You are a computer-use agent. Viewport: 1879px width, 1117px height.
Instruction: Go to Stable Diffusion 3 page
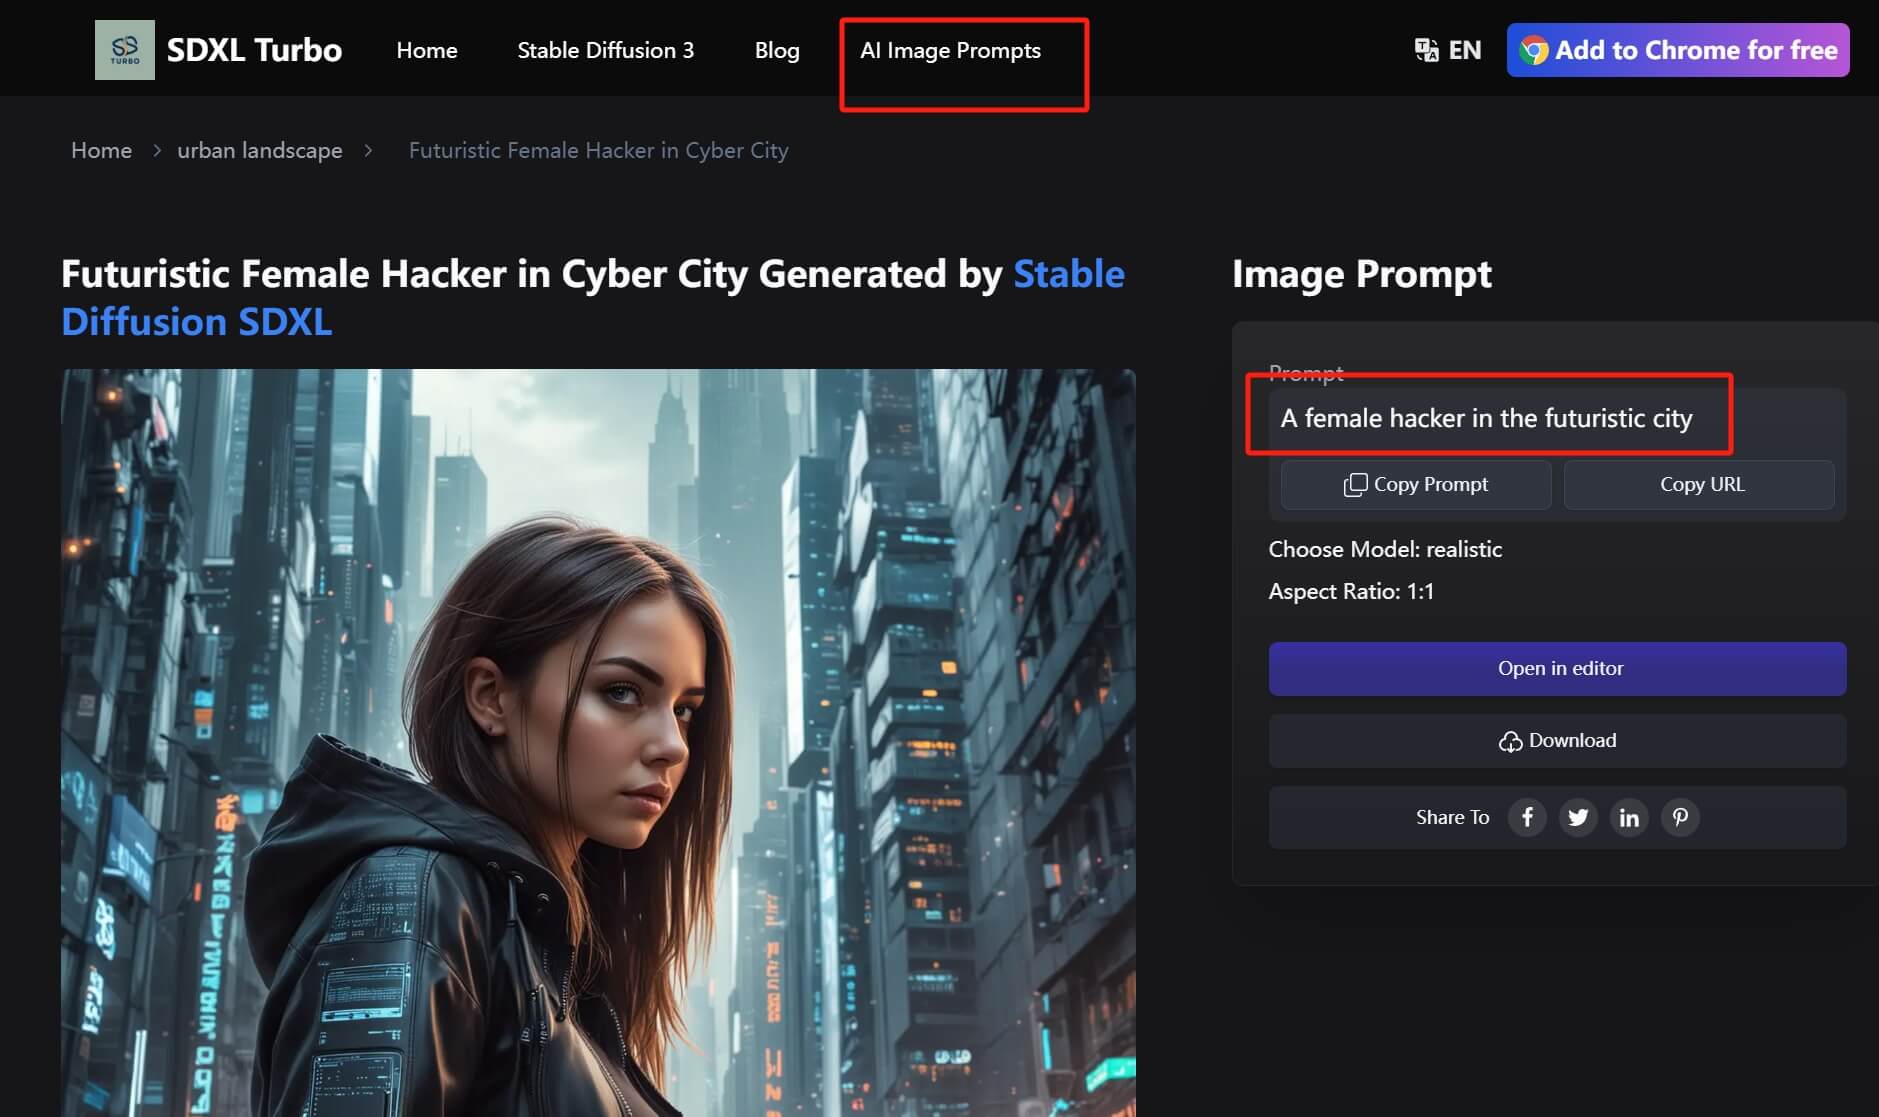pyautogui.click(x=605, y=50)
